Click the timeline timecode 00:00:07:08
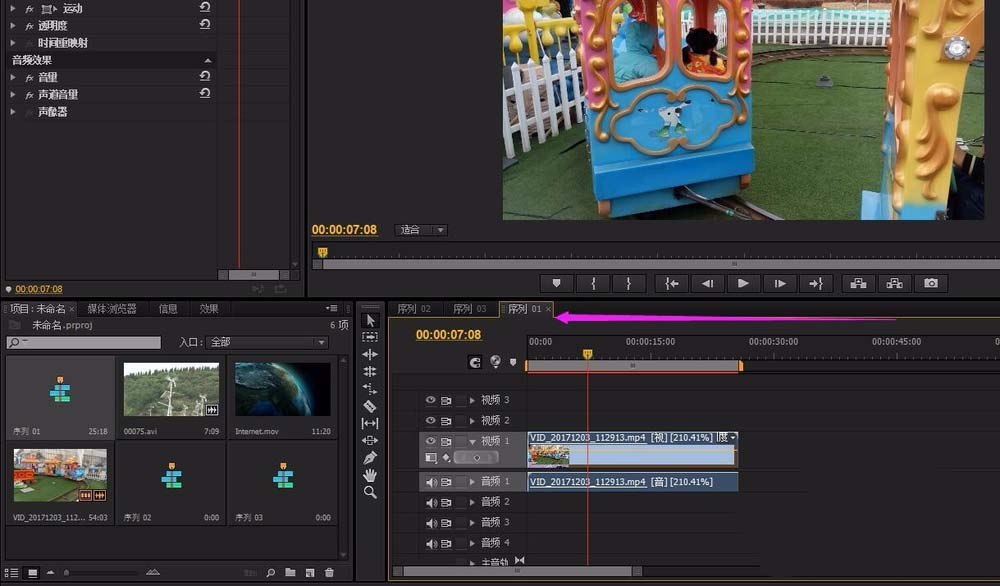The image size is (1000, 586). [x=448, y=335]
